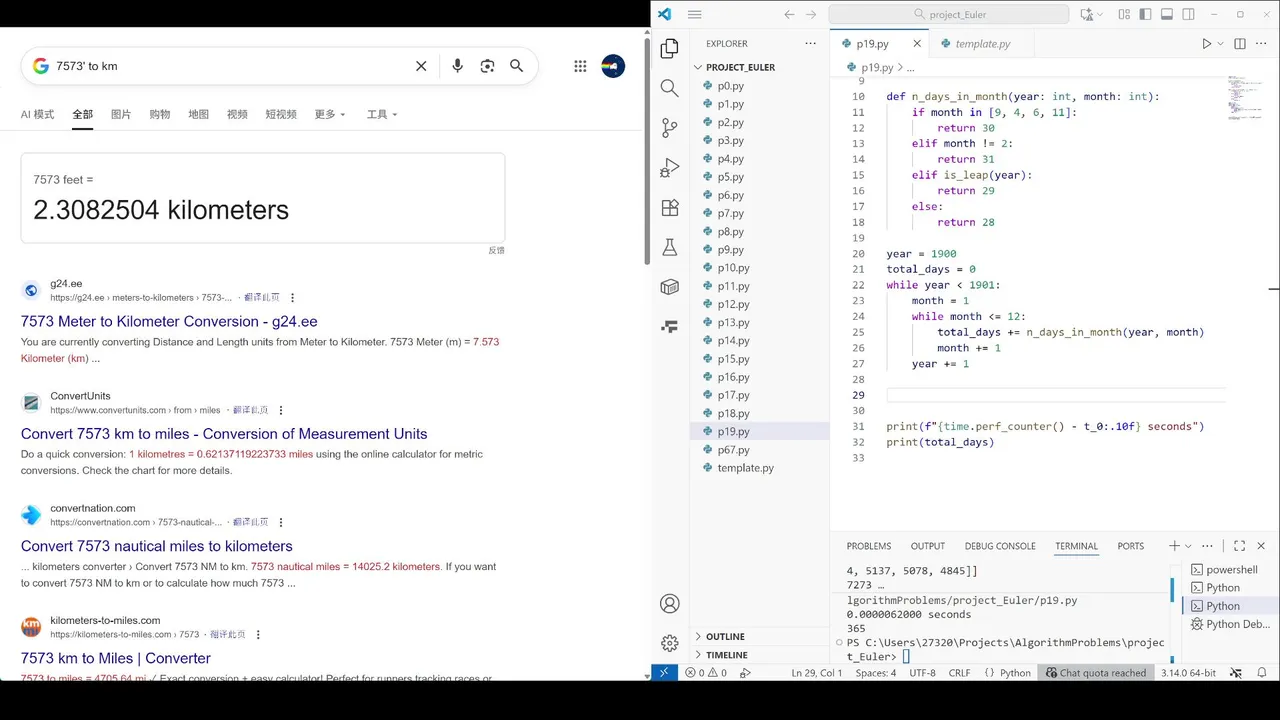Screen dimensions: 1280x720
Task: Open notifications bell in status bar
Action: click(x=1262, y=673)
